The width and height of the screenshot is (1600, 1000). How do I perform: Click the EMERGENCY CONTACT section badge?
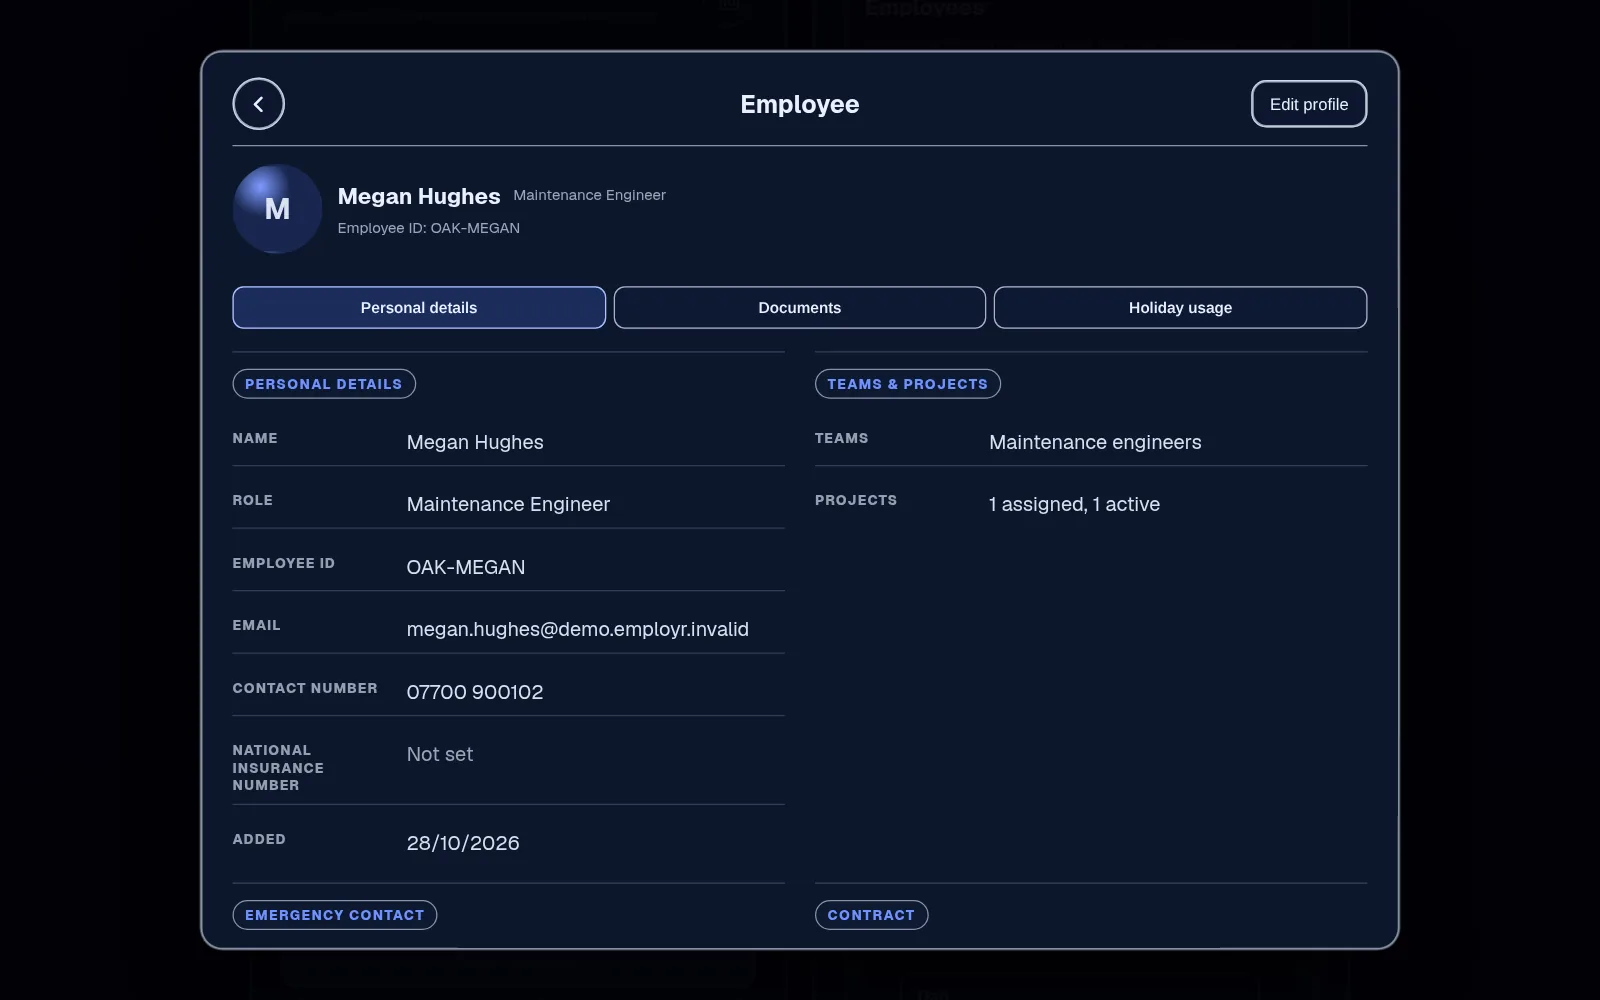335,915
